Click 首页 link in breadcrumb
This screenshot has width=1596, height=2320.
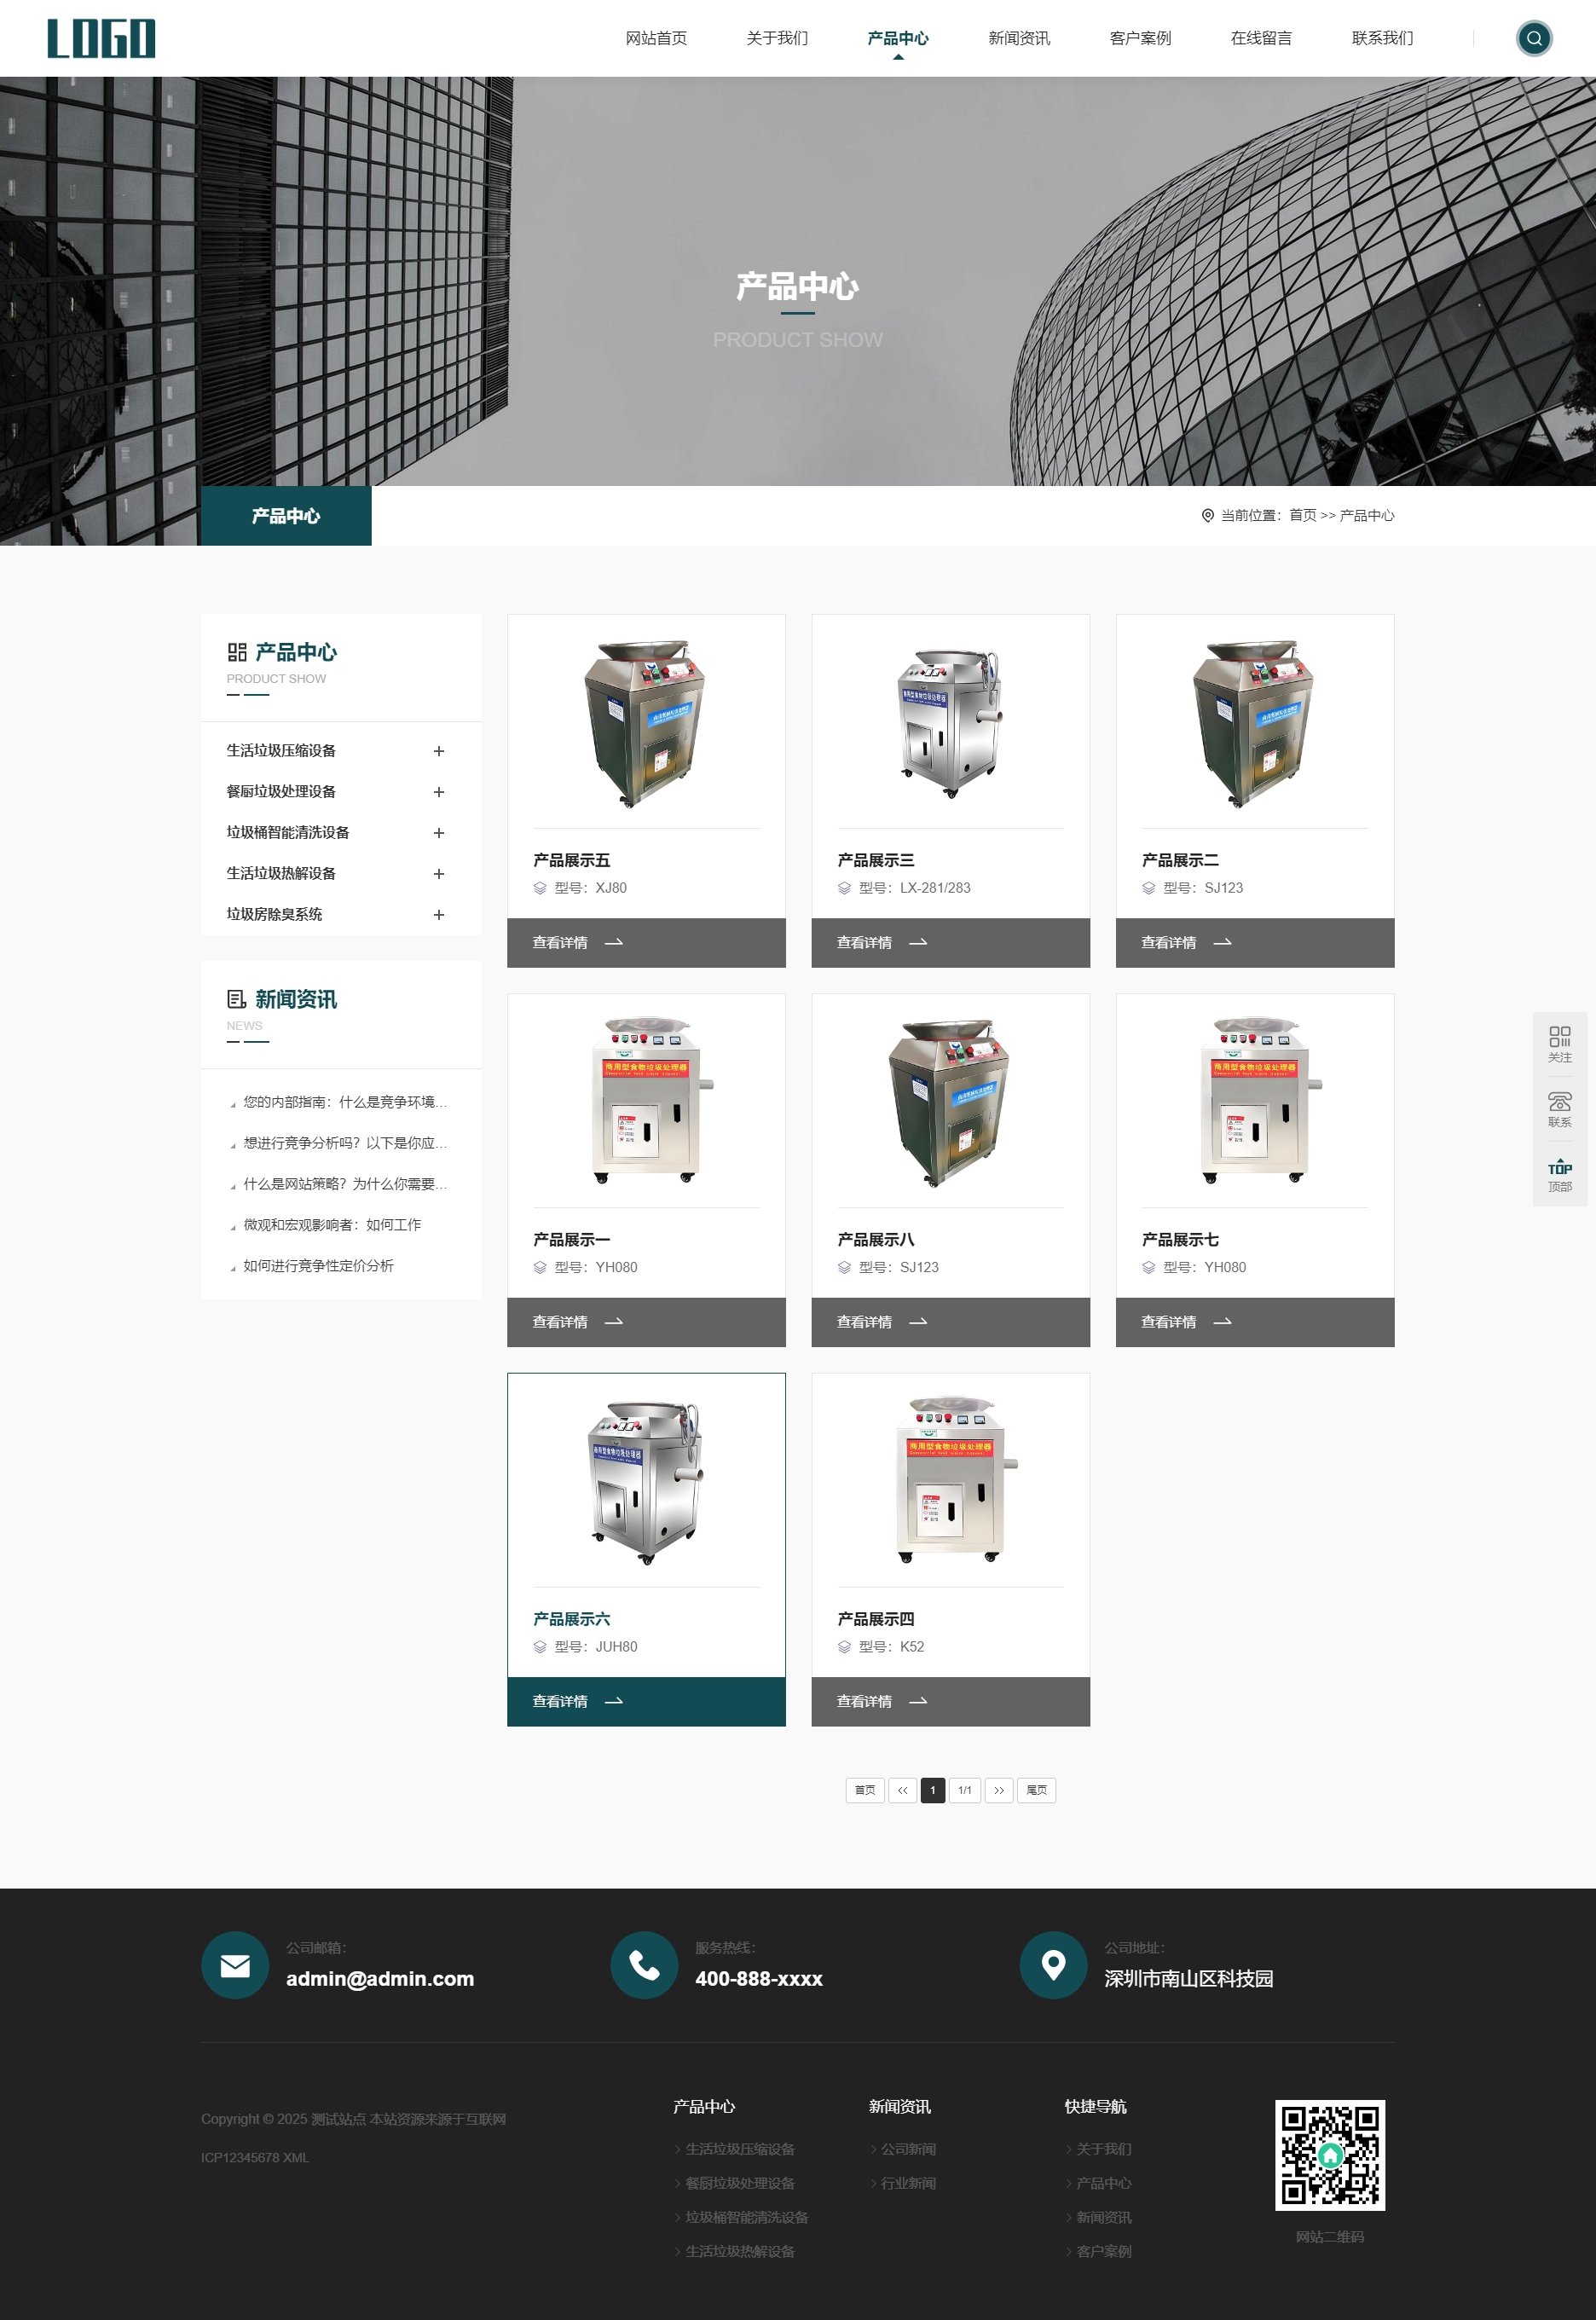[x=1302, y=516]
